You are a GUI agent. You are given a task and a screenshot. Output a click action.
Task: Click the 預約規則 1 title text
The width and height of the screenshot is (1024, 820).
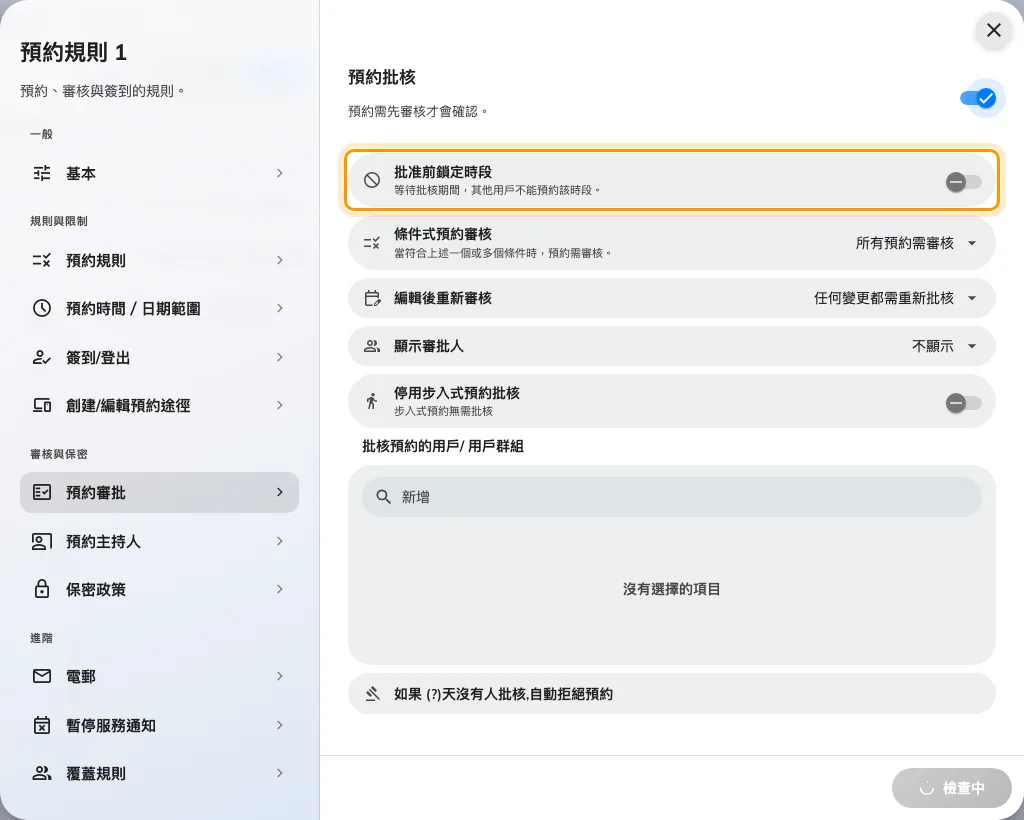tap(73, 52)
